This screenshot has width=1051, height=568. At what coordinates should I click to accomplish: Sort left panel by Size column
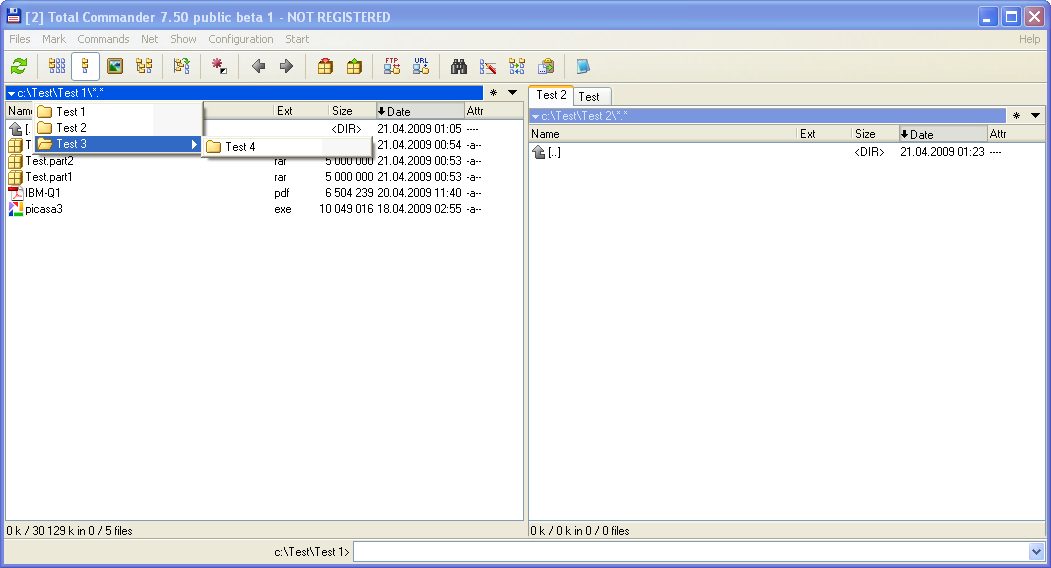(351, 111)
